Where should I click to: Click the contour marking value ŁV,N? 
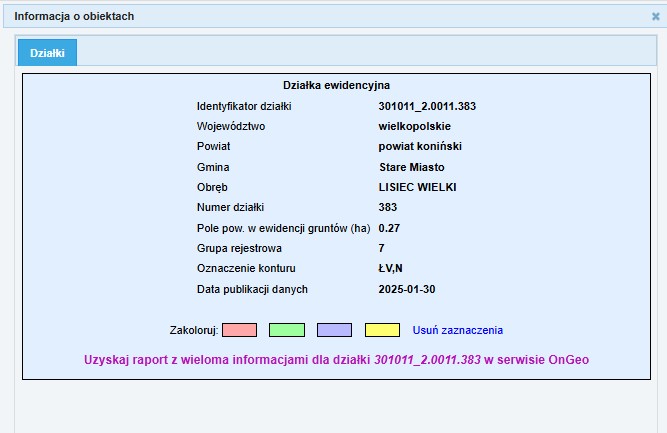391,268
